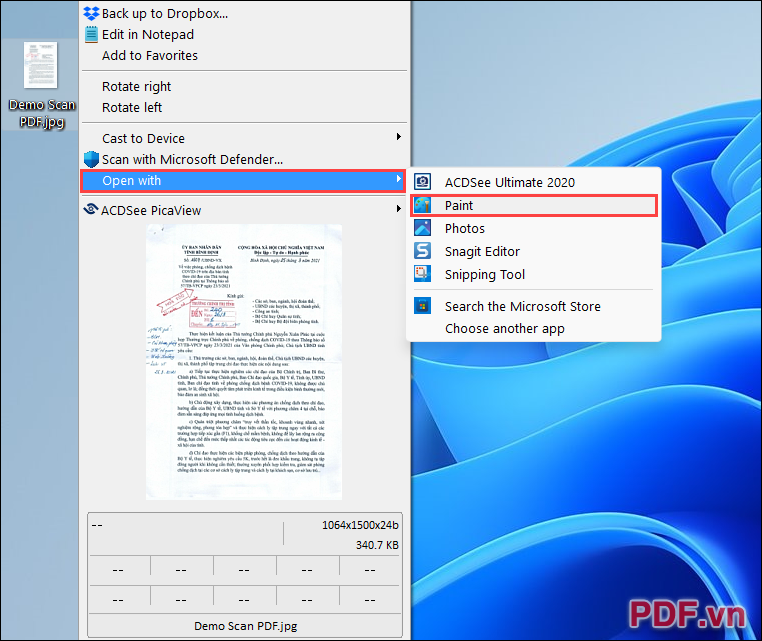Open the image with Paint
This screenshot has height=641, width=762.
click(534, 206)
